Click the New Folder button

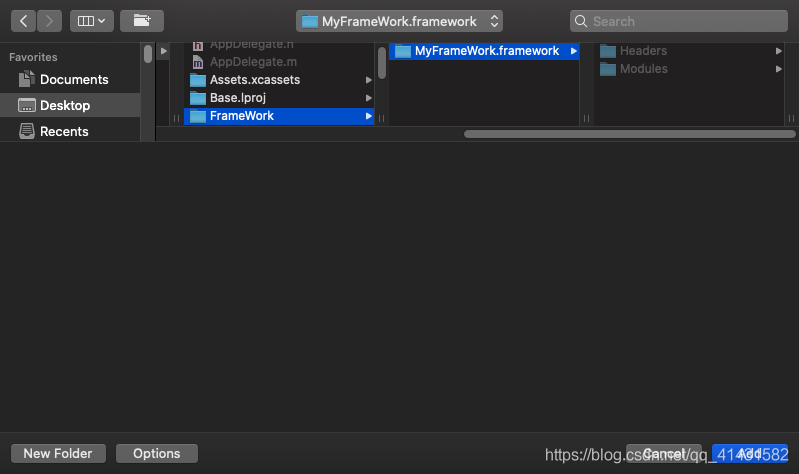click(58, 453)
